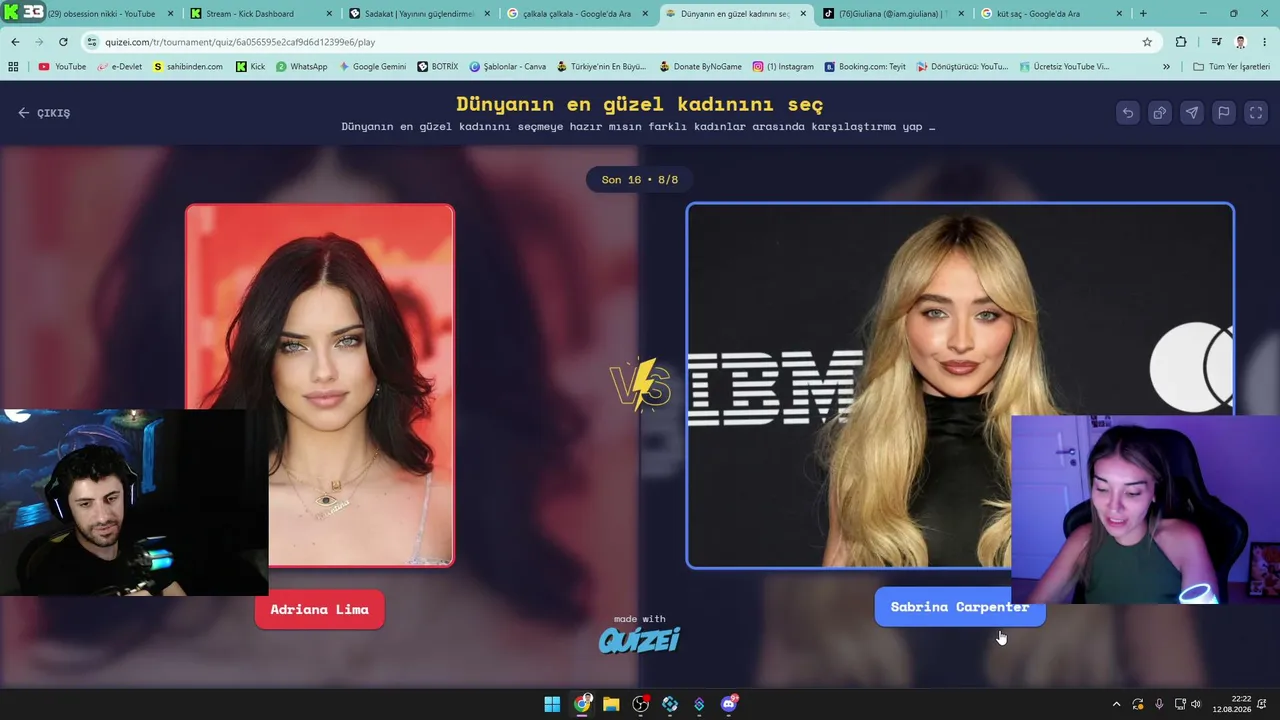This screenshot has width=1280, height=720.
Task: Open the e-Devlet bookmark
Action: tap(119, 67)
